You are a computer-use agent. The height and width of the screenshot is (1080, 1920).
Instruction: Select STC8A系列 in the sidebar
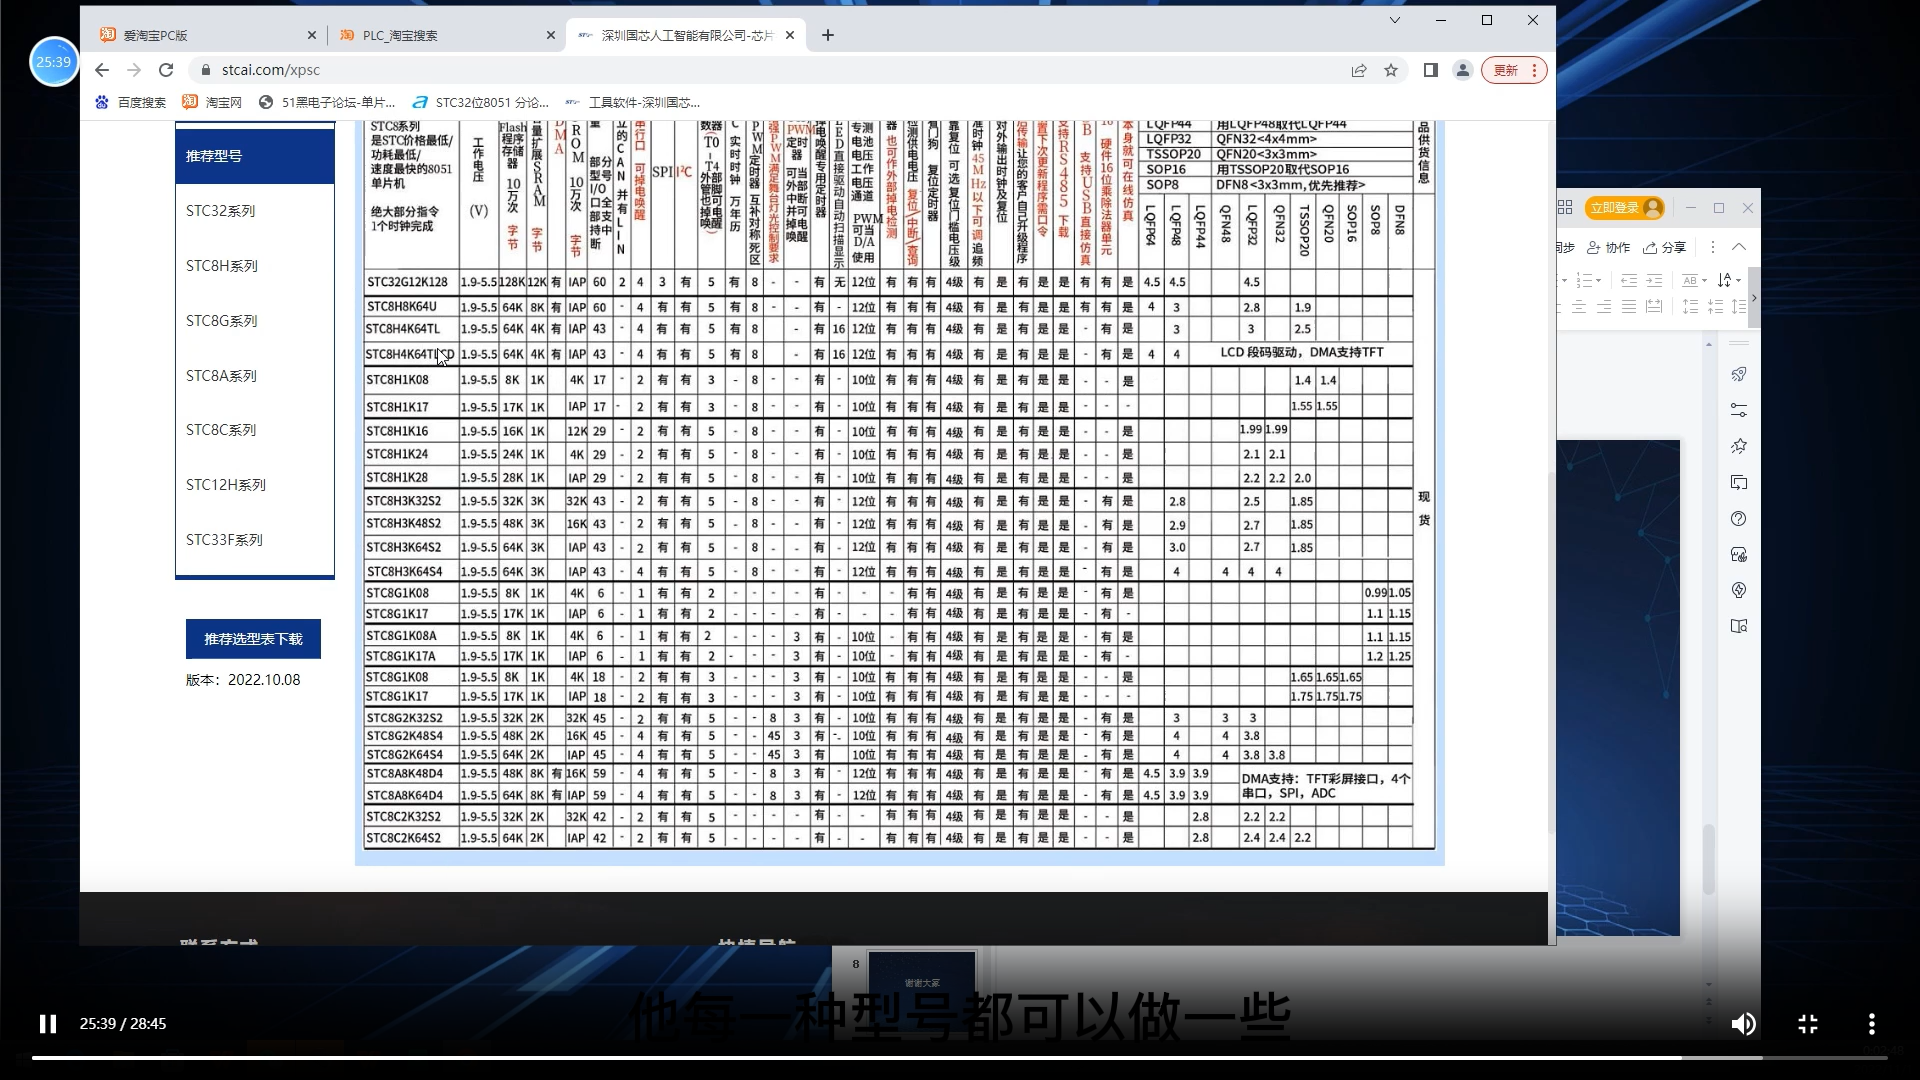pos(255,376)
